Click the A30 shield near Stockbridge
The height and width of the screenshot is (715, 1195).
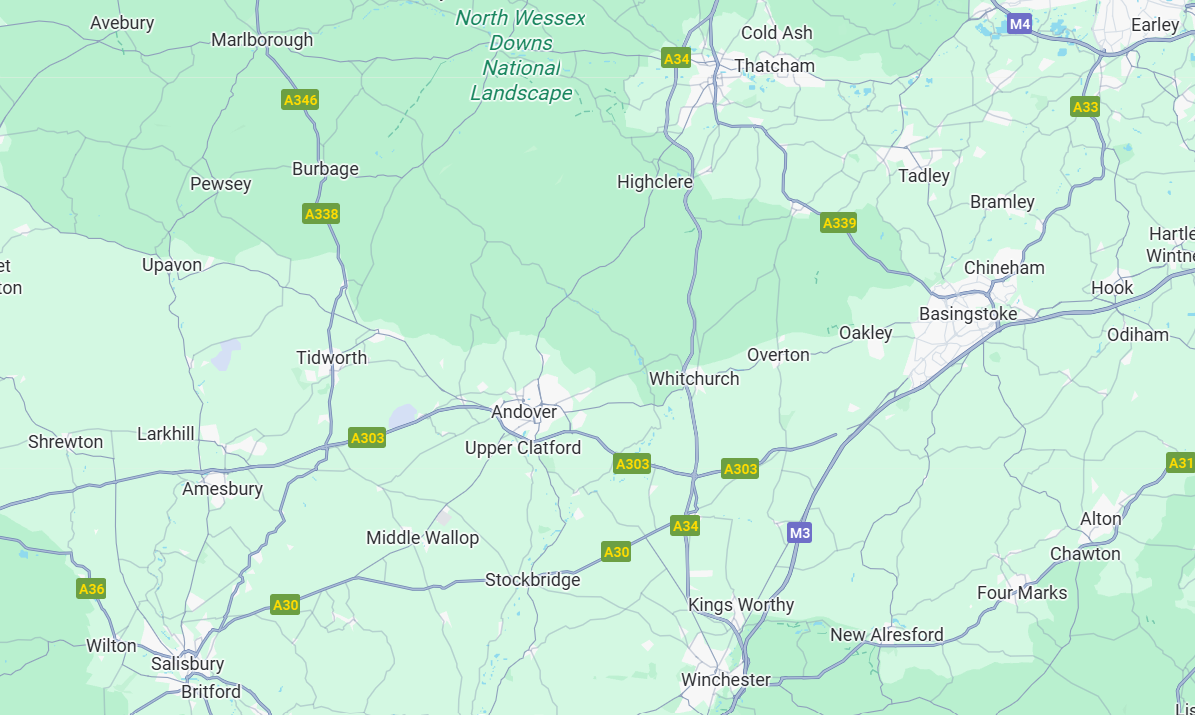coord(616,552)
